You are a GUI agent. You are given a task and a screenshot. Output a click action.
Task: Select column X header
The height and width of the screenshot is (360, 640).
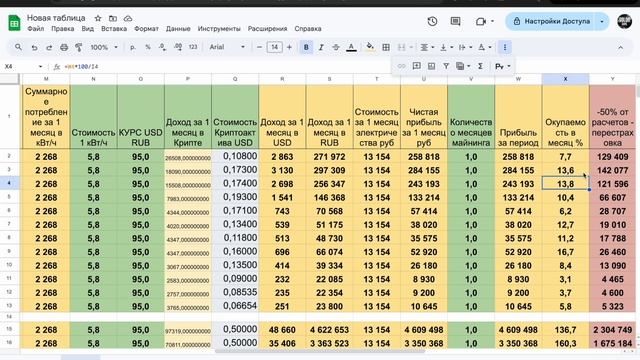click(565, 79)
